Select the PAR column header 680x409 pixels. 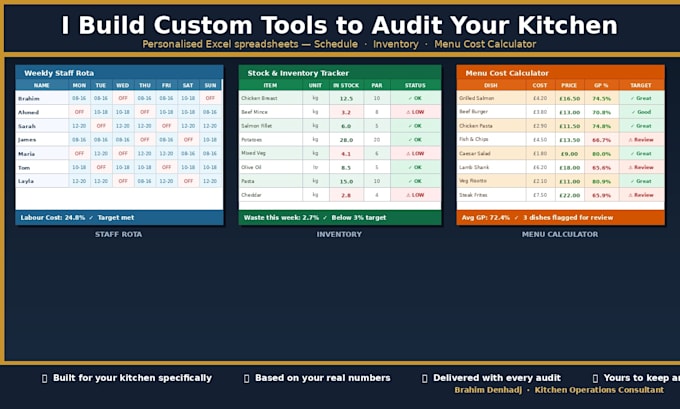click(377, 85)
